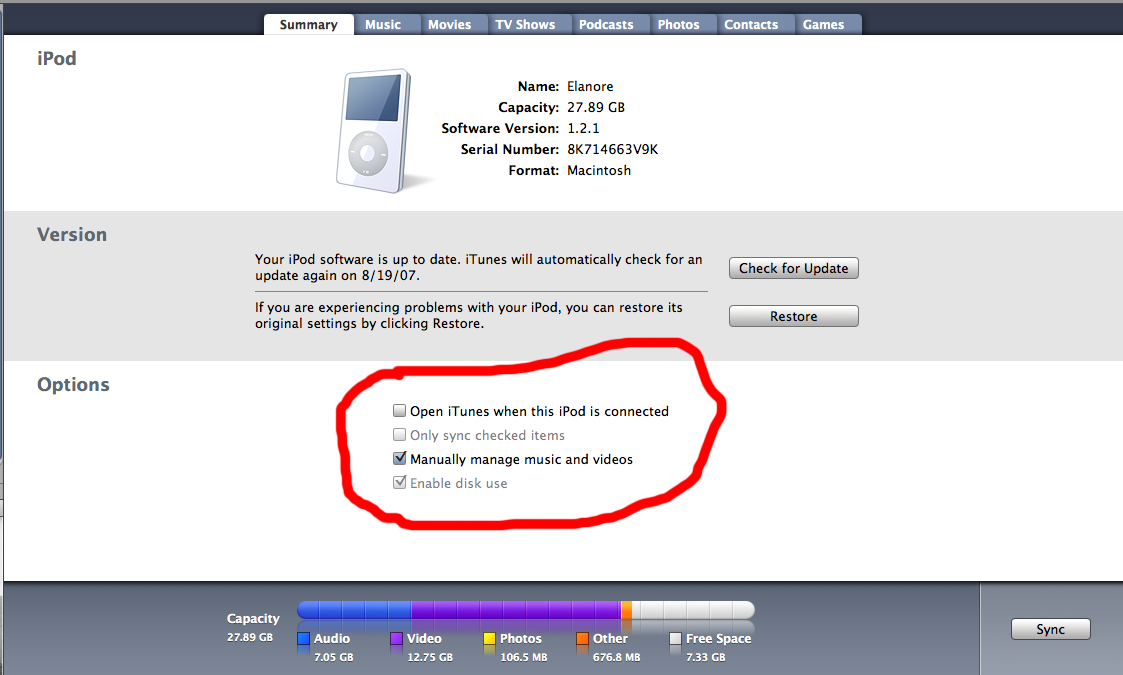Click the yellow Photos legend swatch

coord(490,638)
